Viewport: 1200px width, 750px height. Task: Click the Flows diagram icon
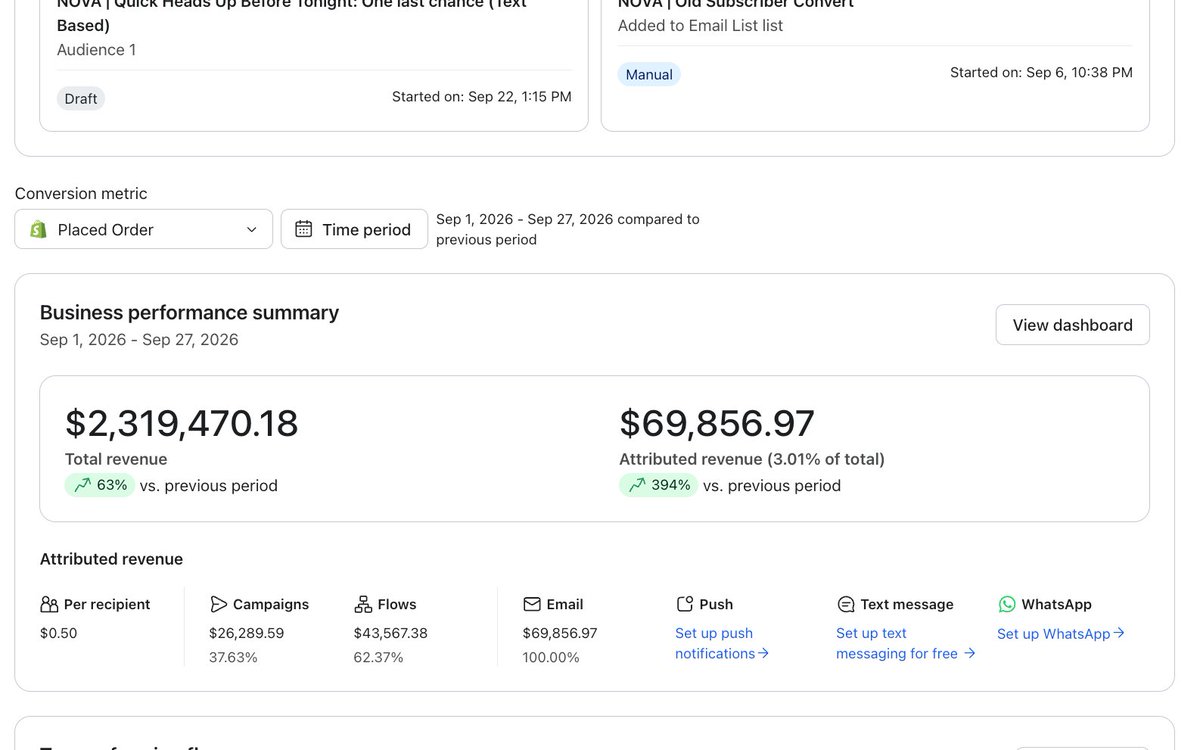pyautogui.click(x=363, y=604)
